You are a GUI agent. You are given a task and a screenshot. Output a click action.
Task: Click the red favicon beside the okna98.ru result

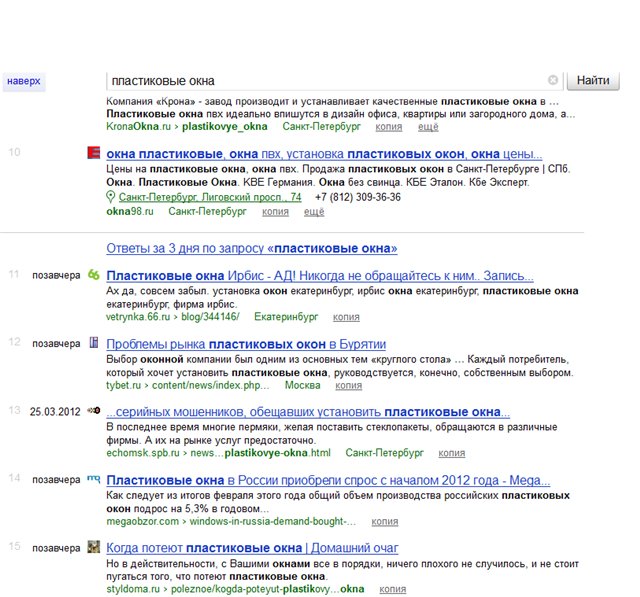coord(94,153)
